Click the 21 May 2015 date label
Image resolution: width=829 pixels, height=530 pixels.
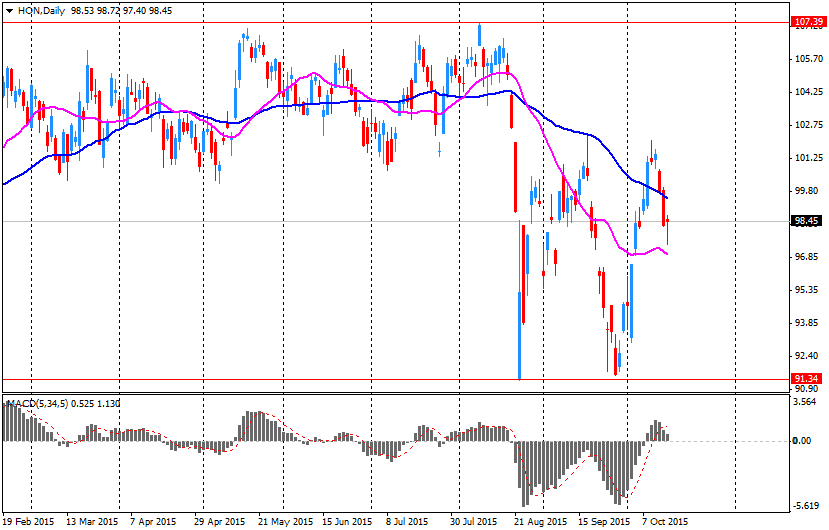(285, 522)
